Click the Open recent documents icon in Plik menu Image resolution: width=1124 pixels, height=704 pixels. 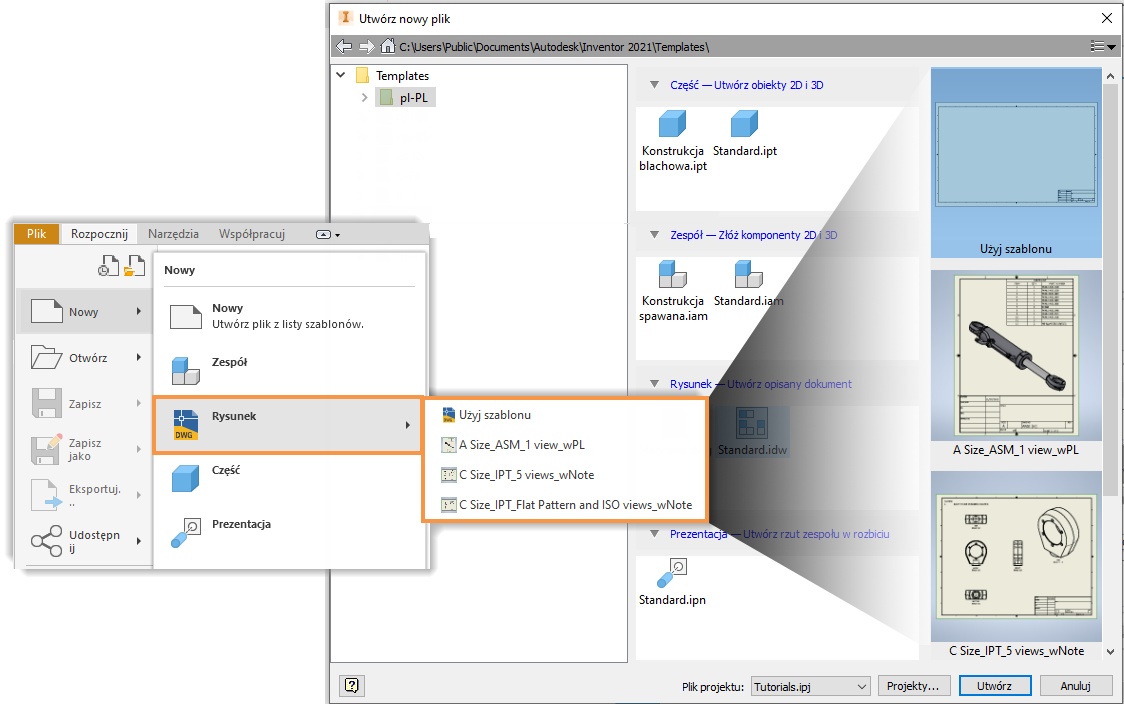tap(108, 265)
